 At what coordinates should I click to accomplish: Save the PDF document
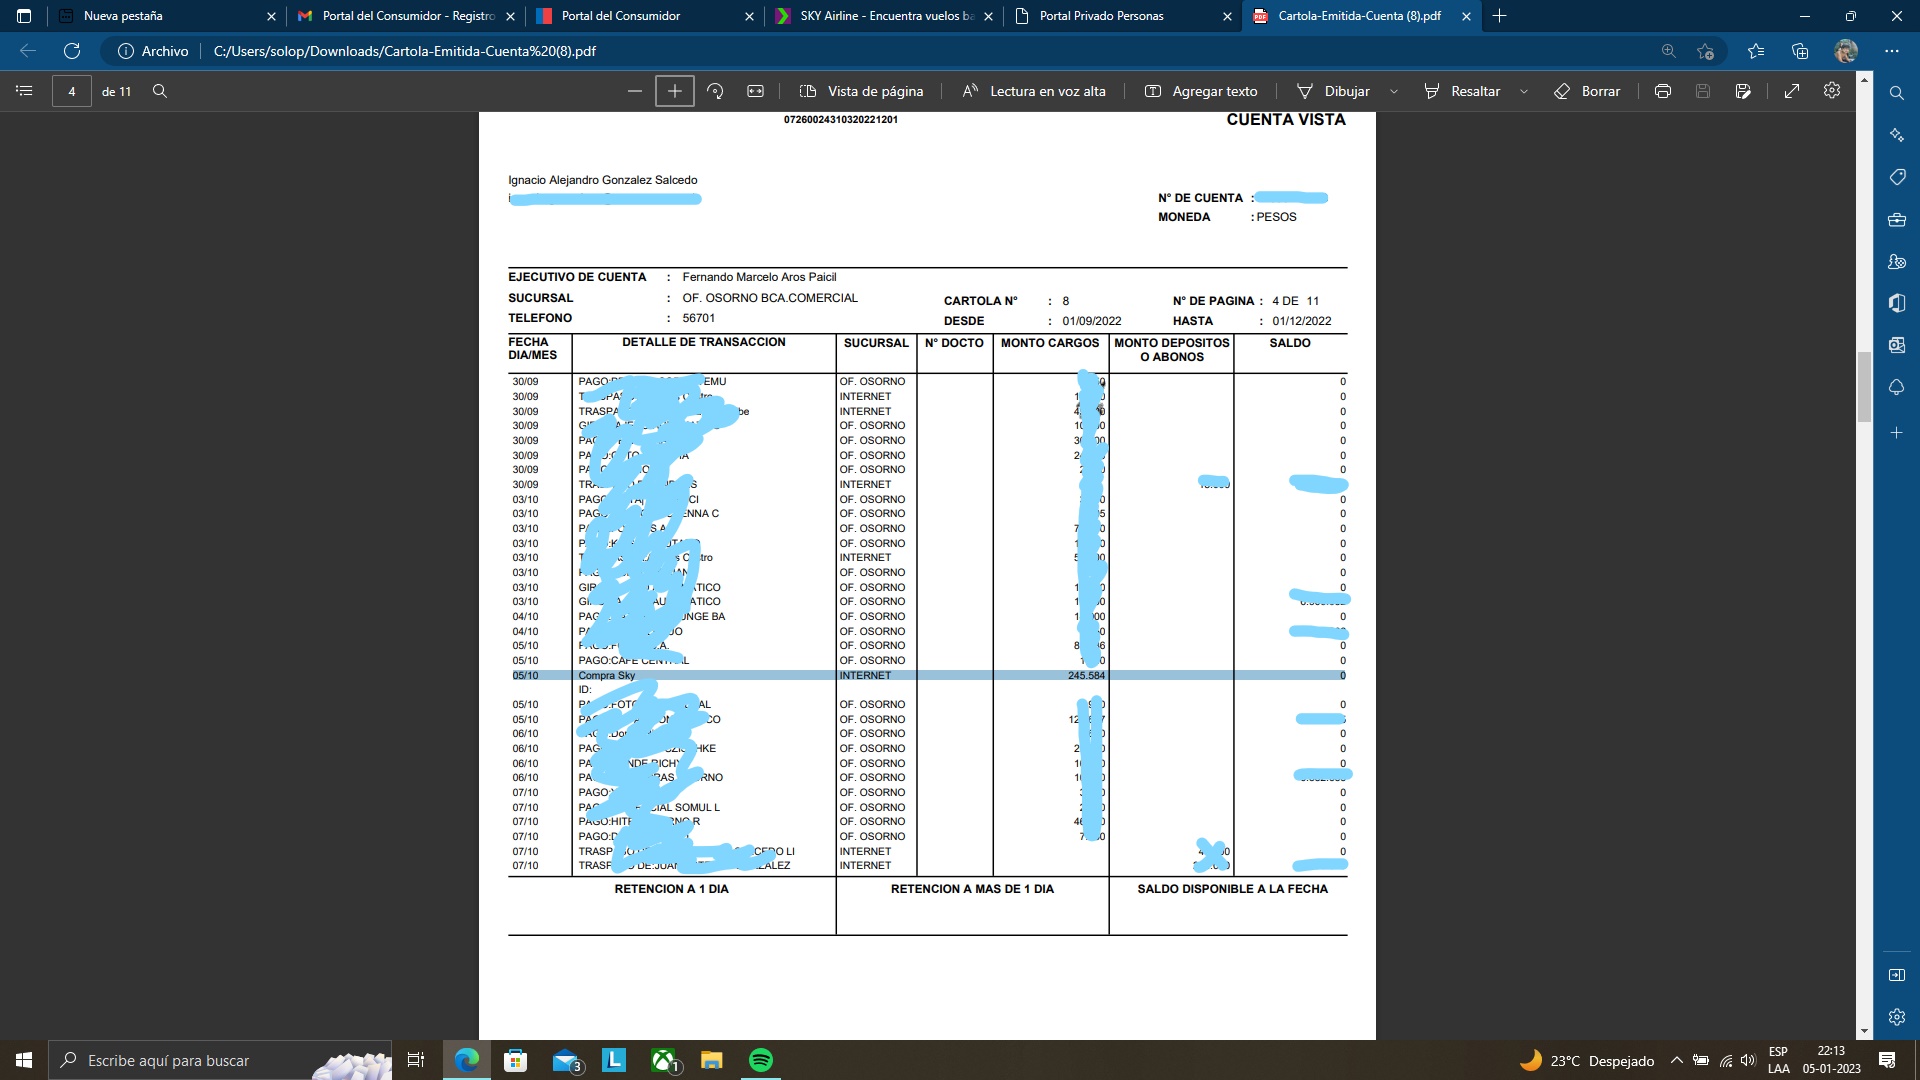pyautogui.click(x=1703, y=91)
